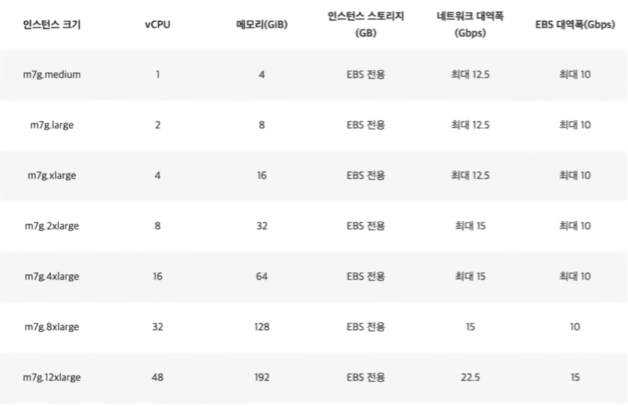
Task: Click the m7g.medium instance name
Action: (x=52, y=75)
